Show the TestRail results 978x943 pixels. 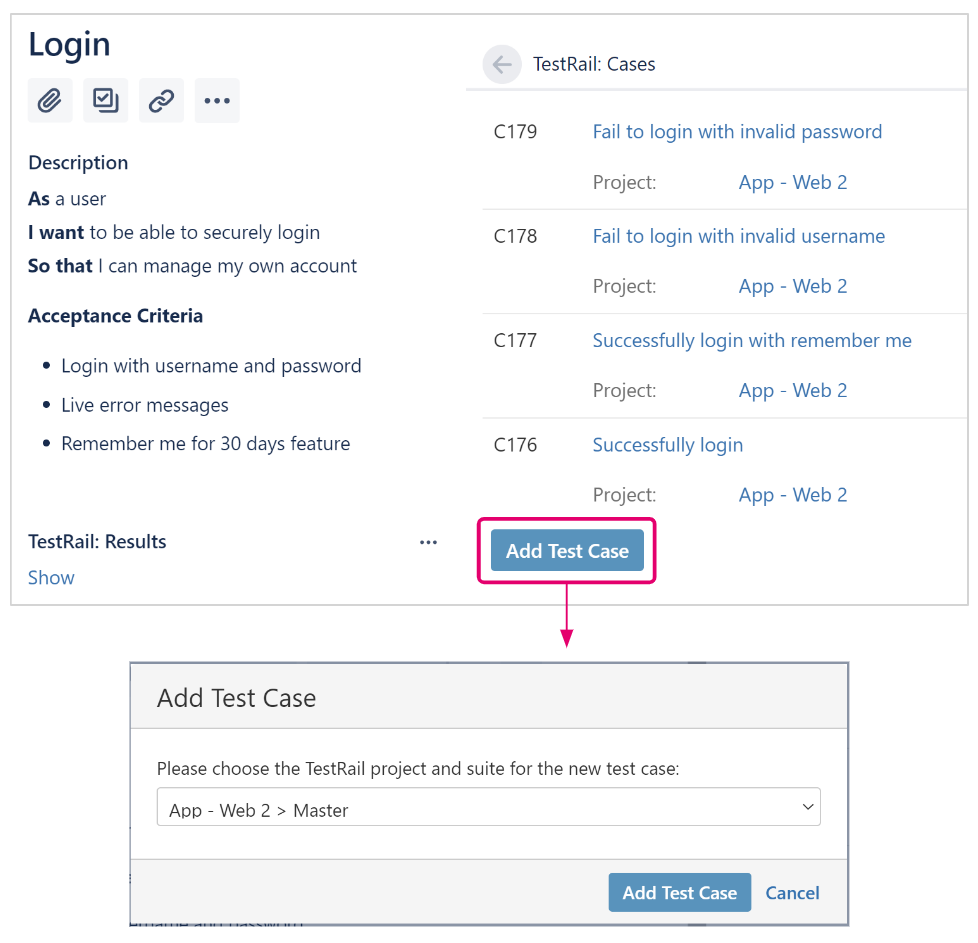[51, 578]
